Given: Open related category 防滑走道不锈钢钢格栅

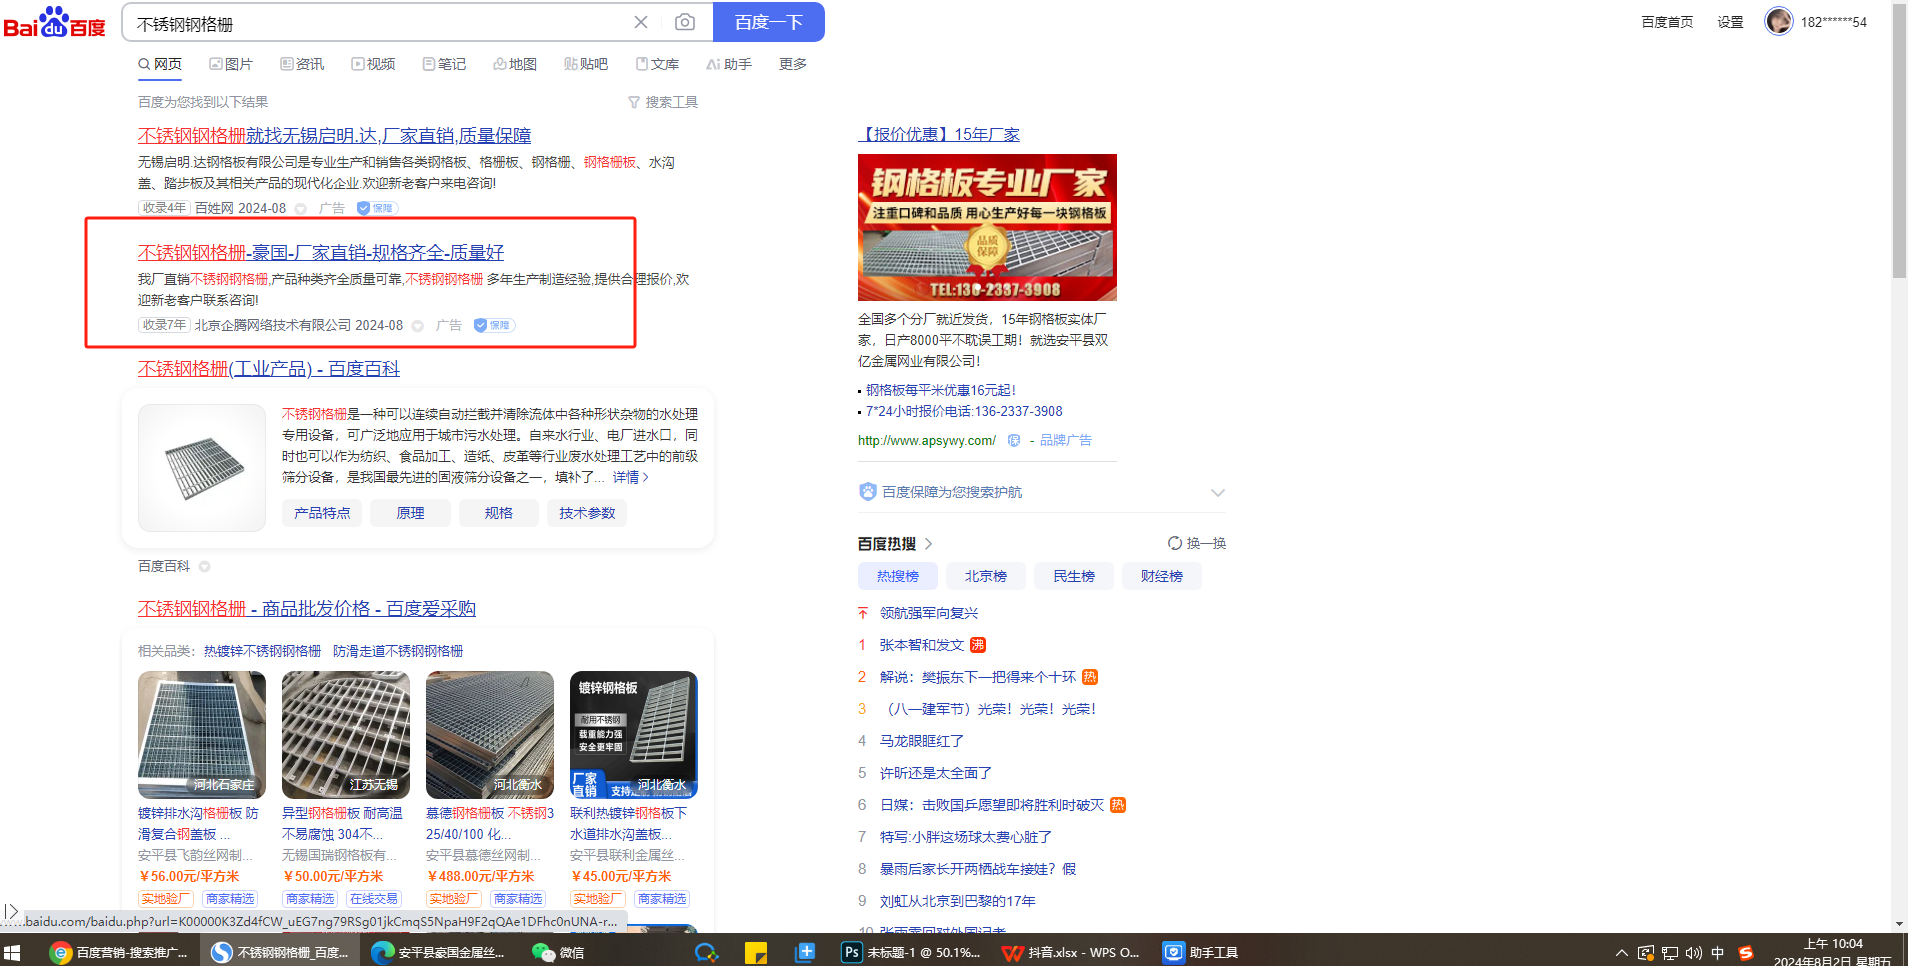Looking at the screenshot, I should (x=398, y=651).
